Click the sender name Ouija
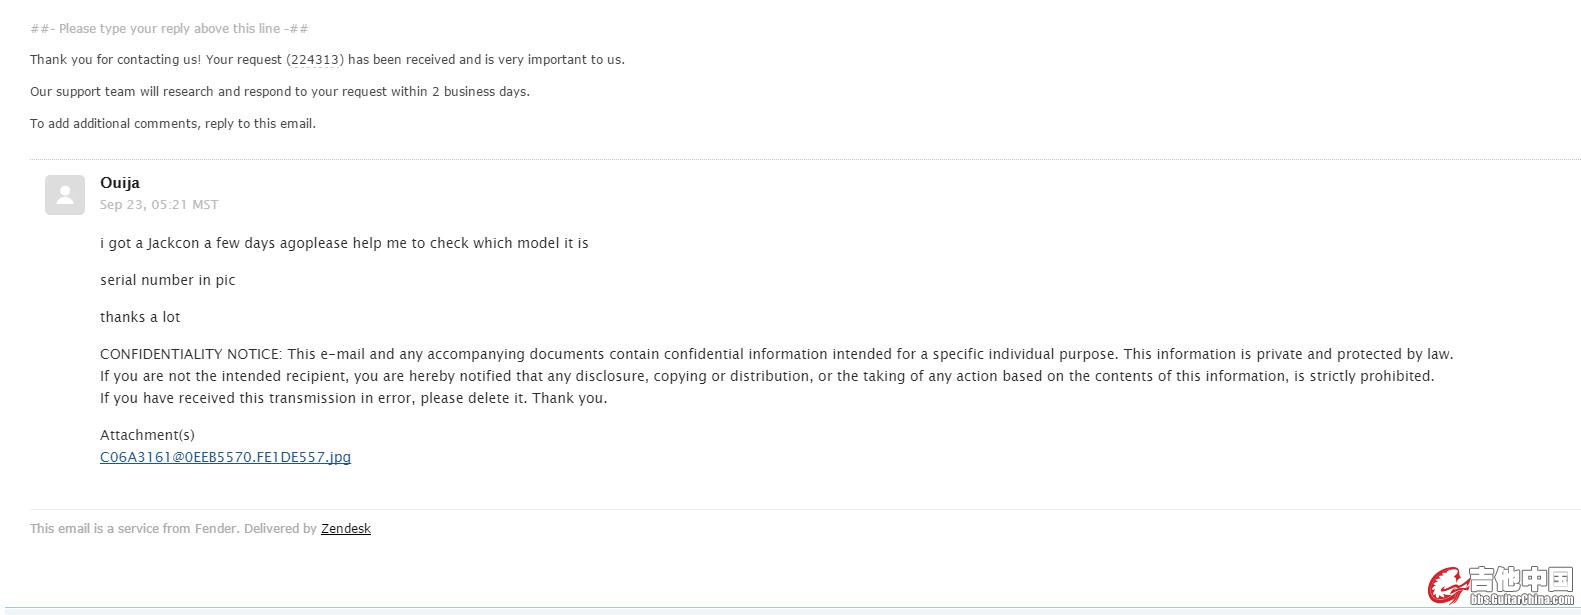 tap(120, 183)
